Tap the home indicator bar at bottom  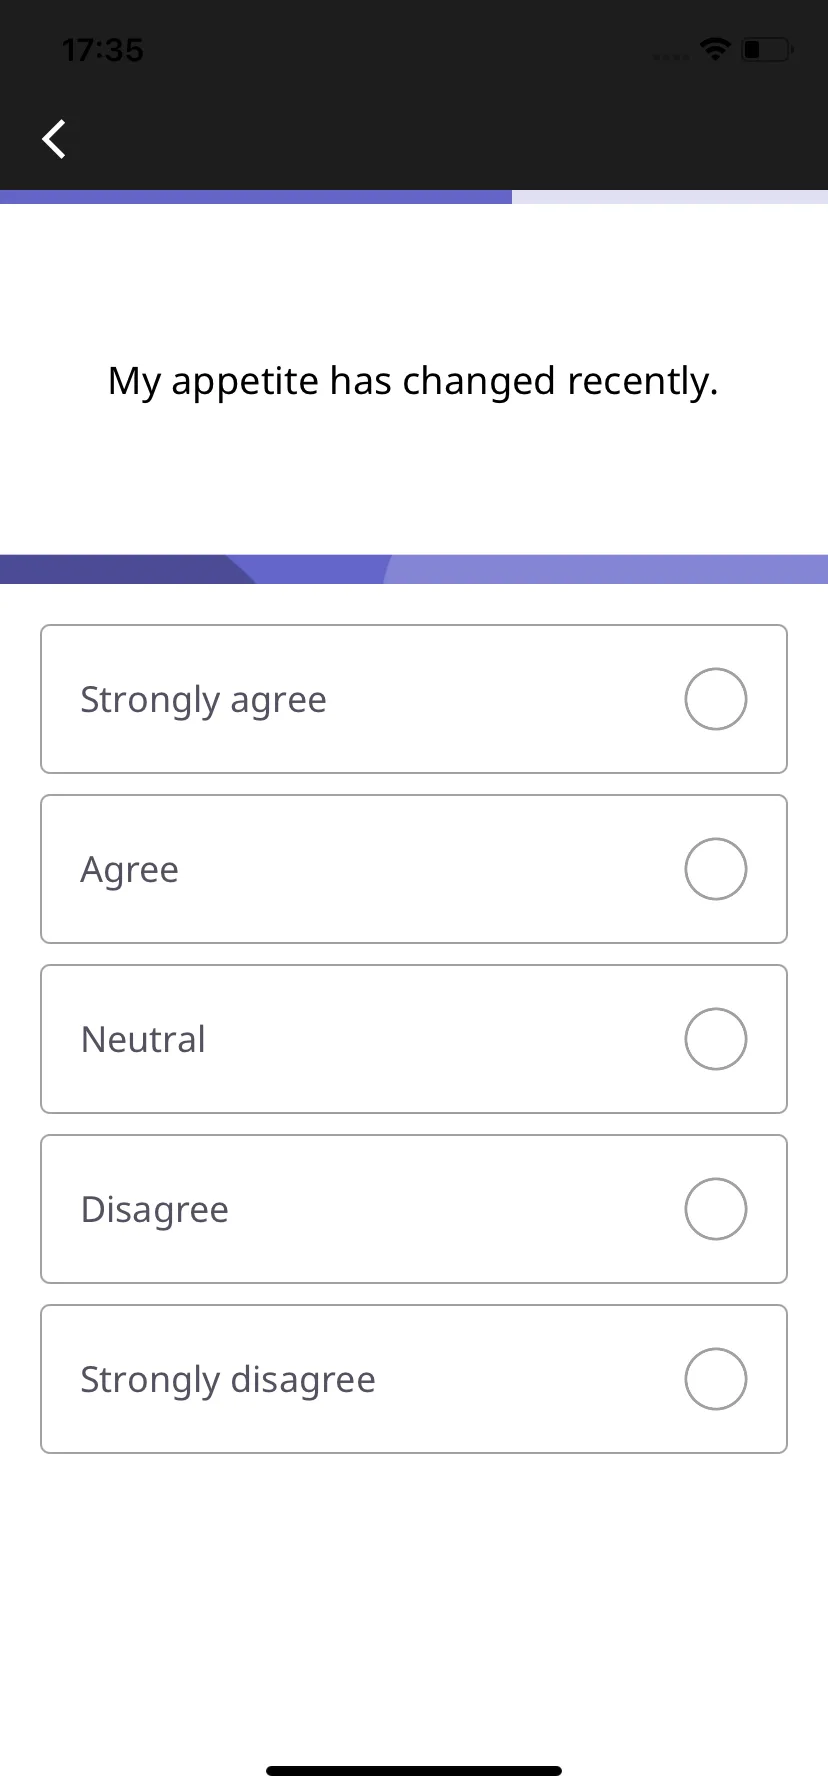[x=414, y=1770]
